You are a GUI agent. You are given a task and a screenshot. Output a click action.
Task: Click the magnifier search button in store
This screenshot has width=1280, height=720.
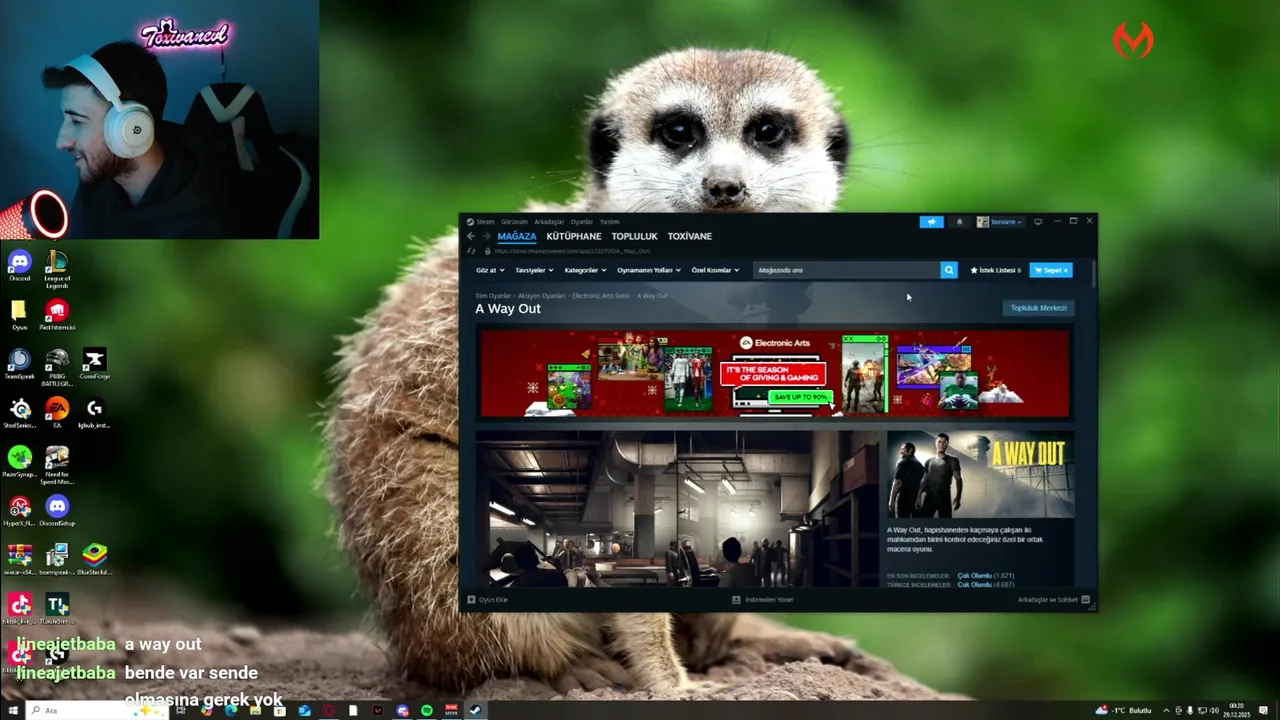point(949,270)
